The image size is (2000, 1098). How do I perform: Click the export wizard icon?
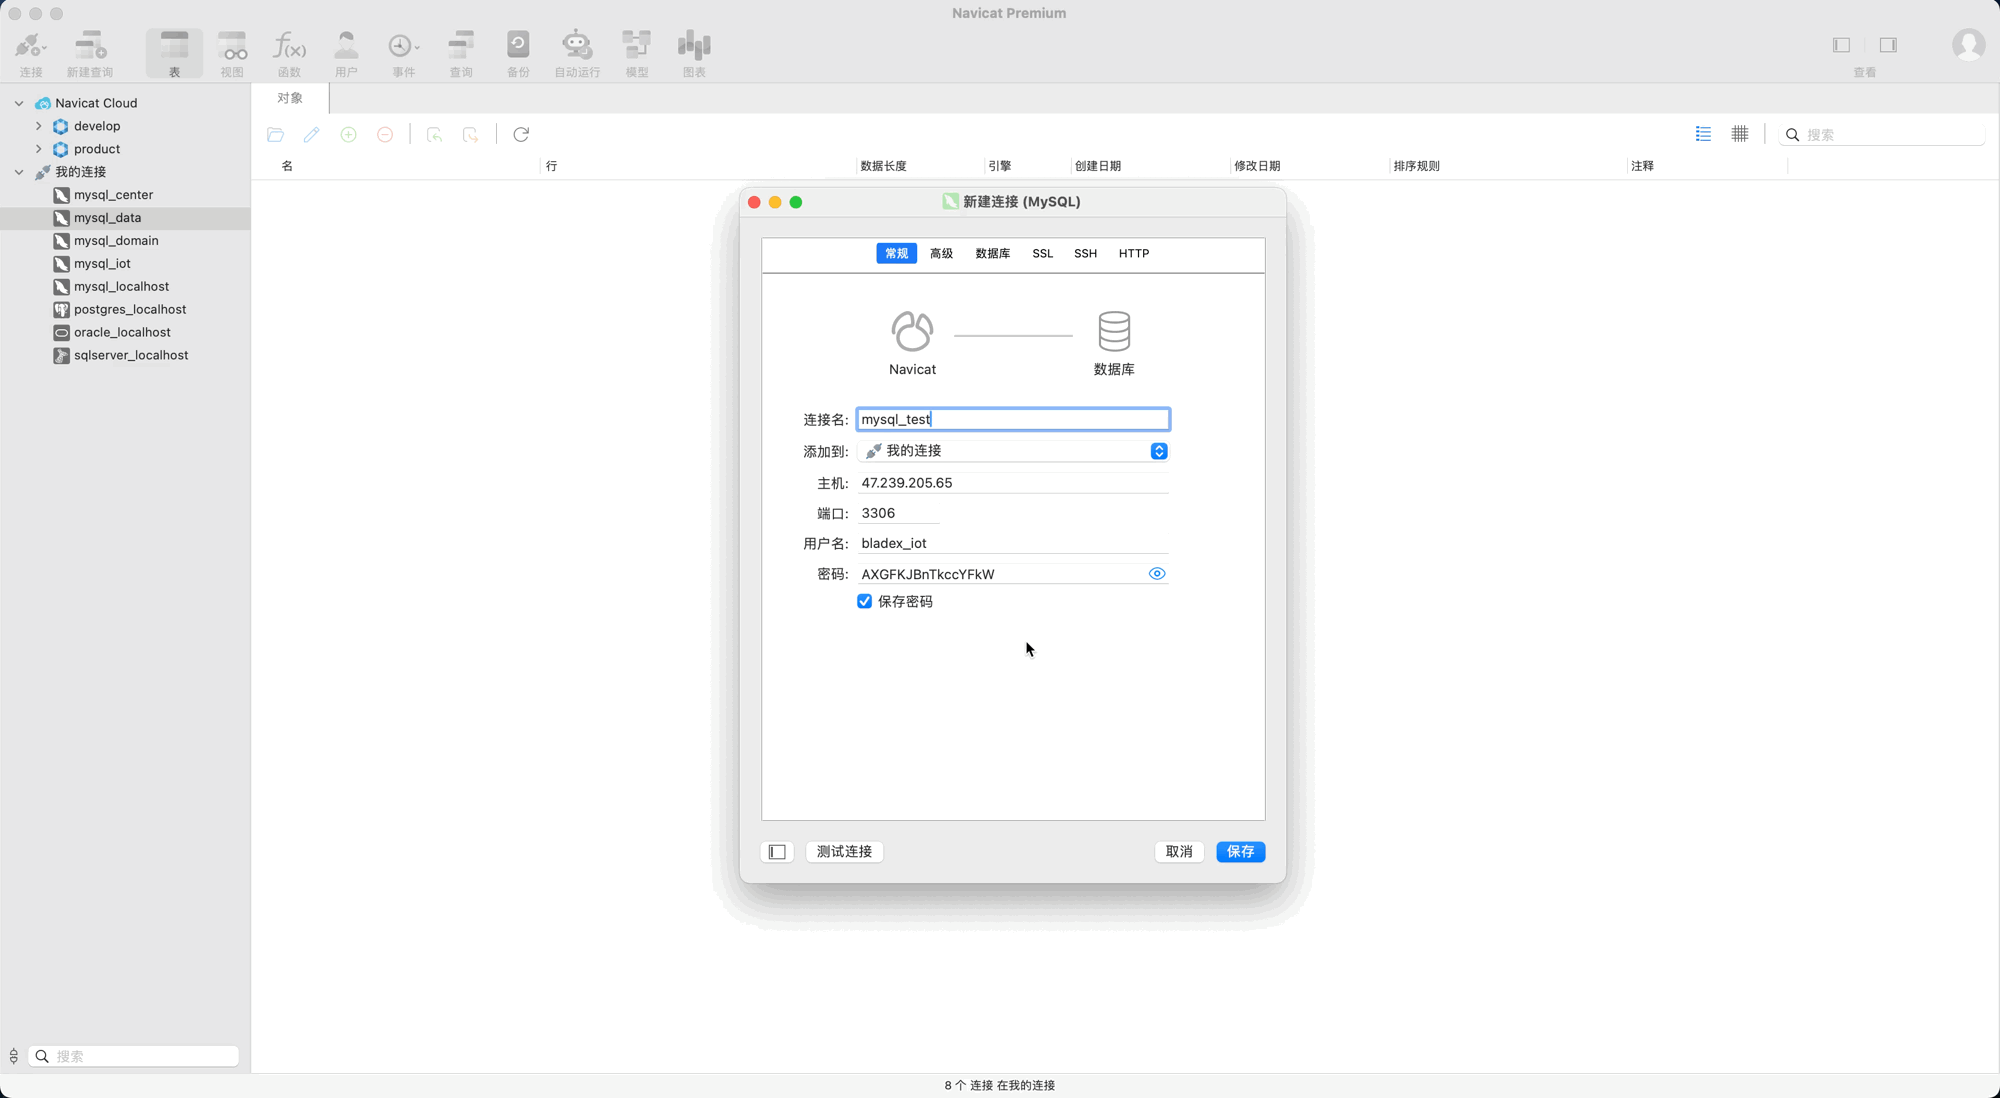point(470,134)
